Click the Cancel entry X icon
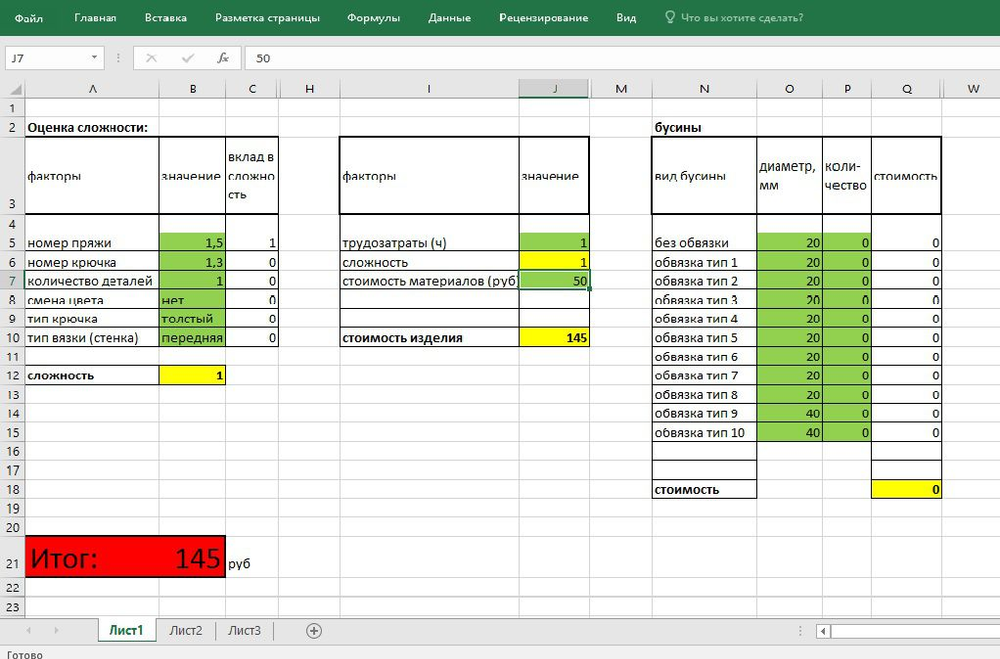Viewport: 1000px width, 659px height. 151,58
